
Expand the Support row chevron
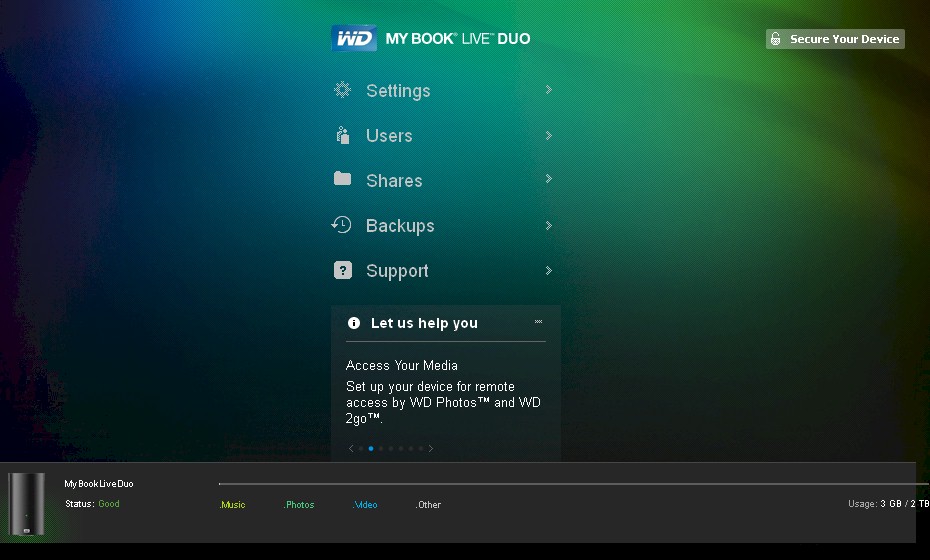(549, 271)
